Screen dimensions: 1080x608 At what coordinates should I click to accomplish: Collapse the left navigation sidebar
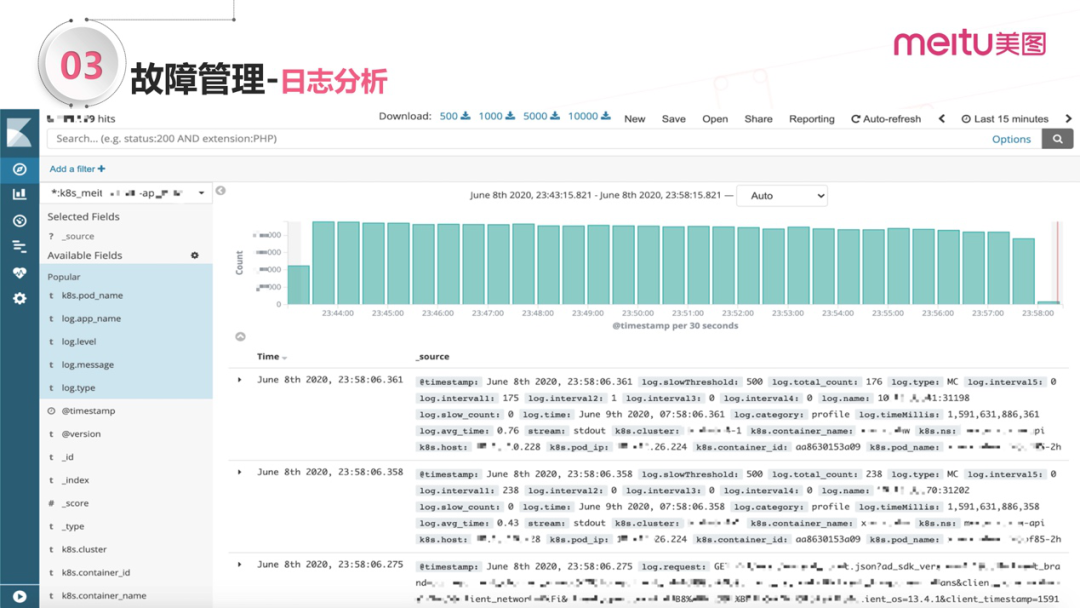(x=19, y=596)
